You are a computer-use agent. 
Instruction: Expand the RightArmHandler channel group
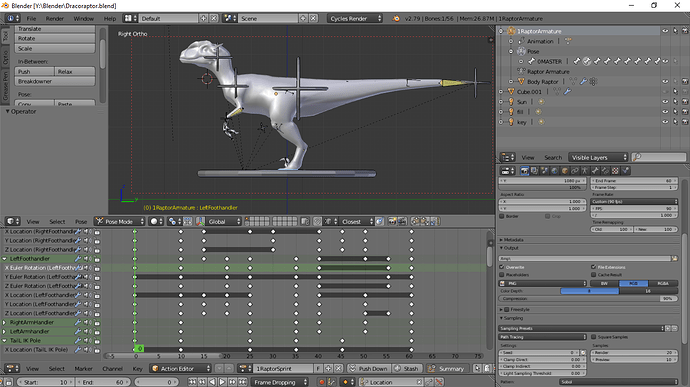click(5, 322)
